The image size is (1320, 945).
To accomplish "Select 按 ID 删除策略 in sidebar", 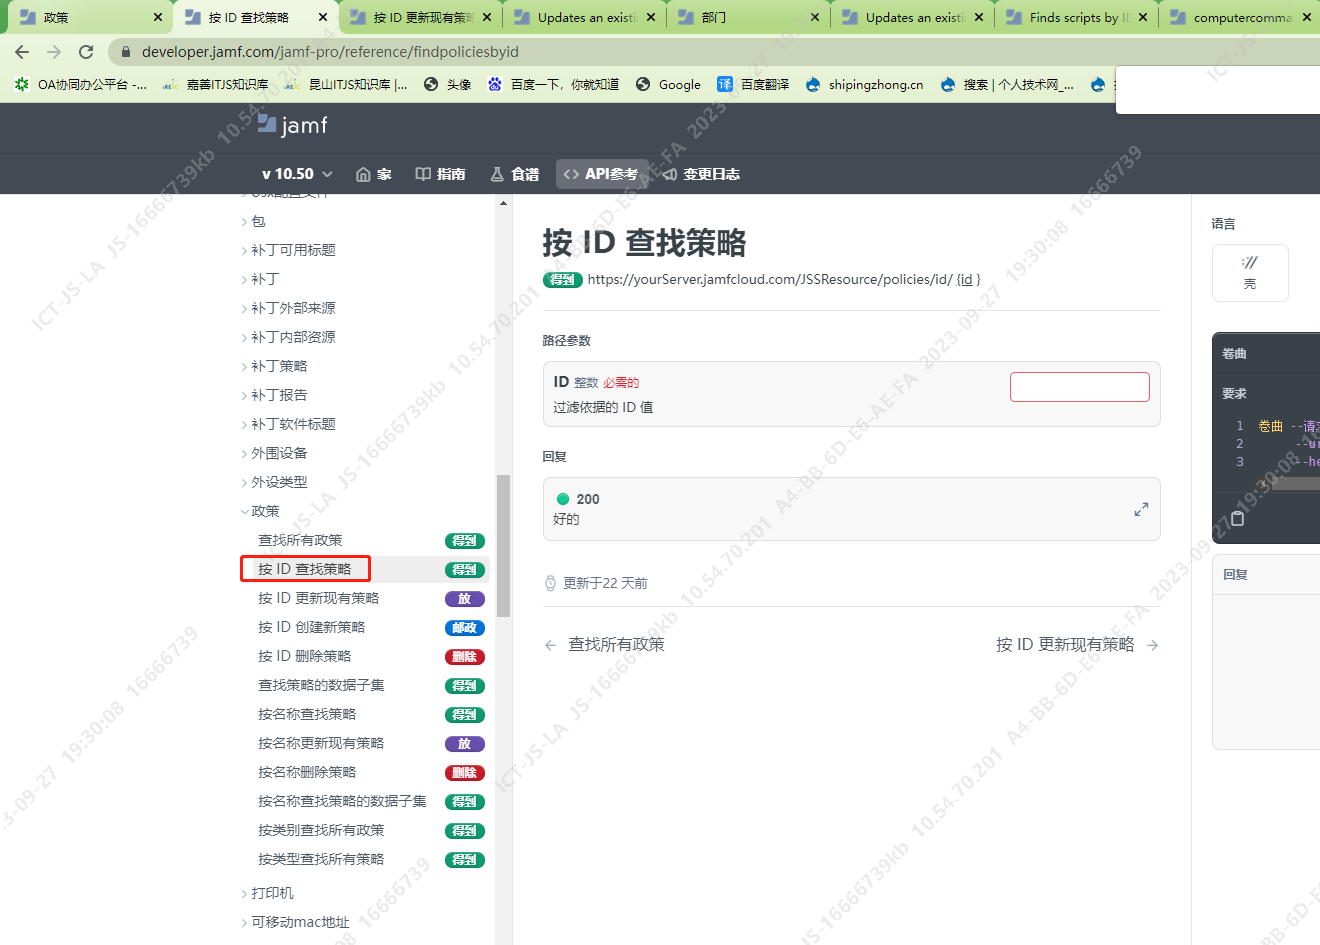I will (305, 656).
